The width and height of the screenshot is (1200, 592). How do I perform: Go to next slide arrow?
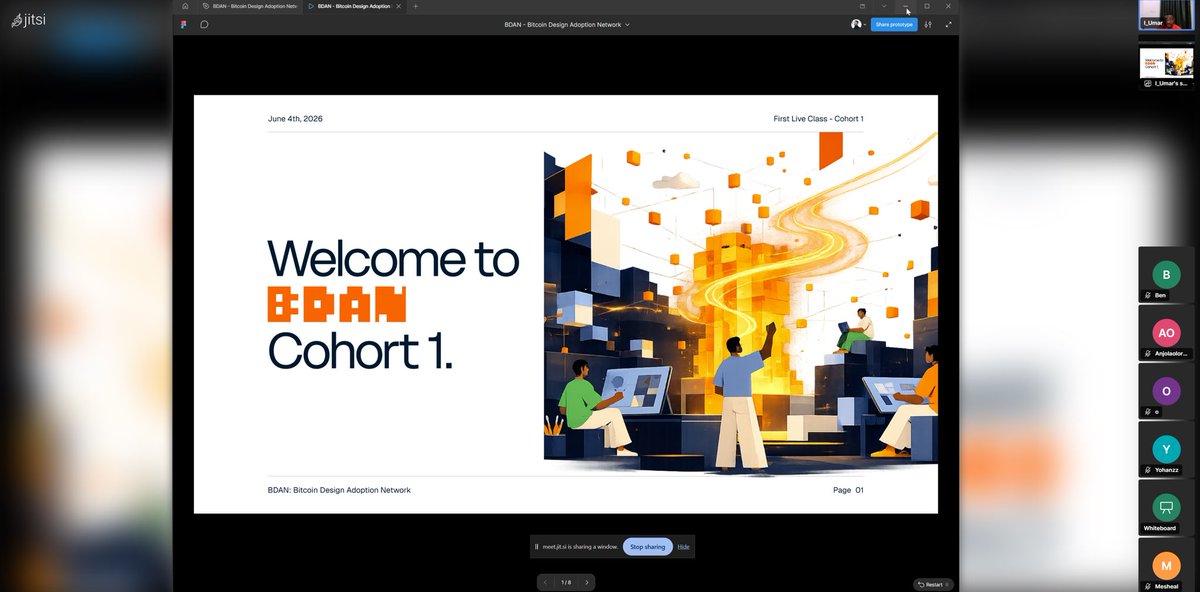587,582
